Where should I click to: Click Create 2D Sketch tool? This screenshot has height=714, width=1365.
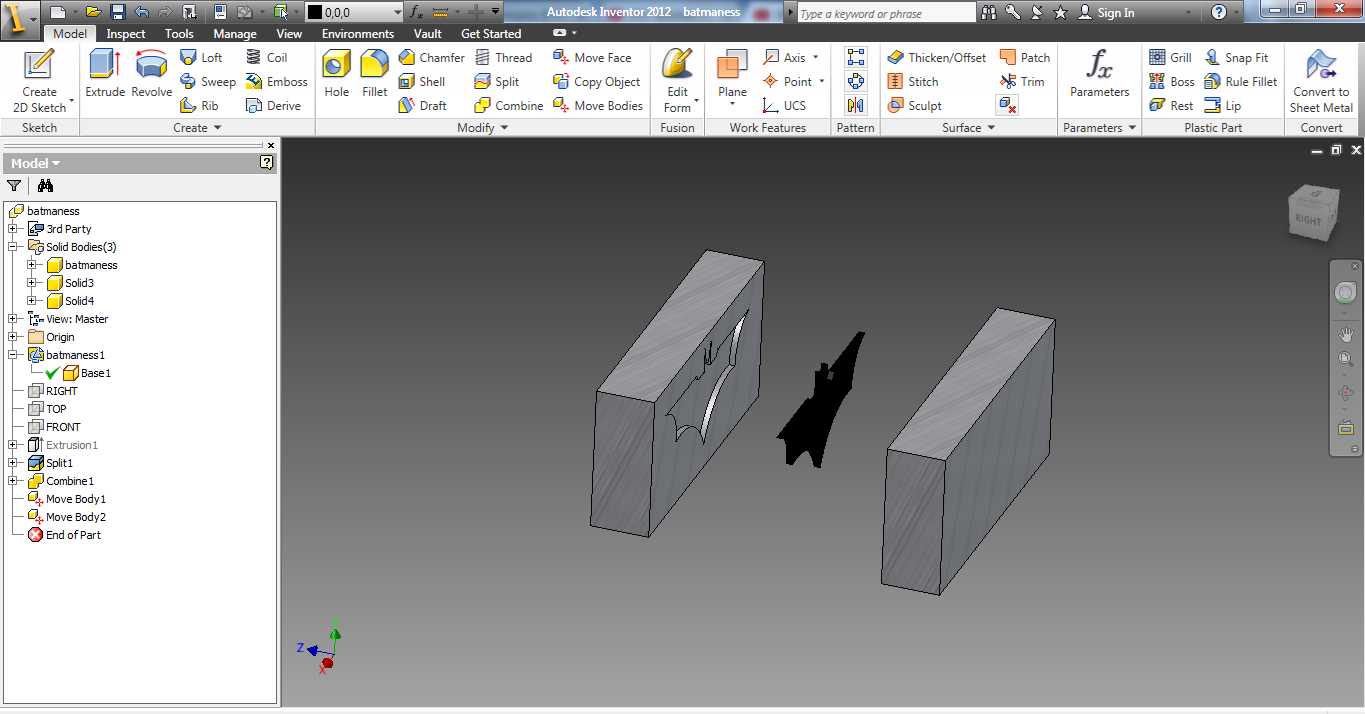click(x=40, y=80)
